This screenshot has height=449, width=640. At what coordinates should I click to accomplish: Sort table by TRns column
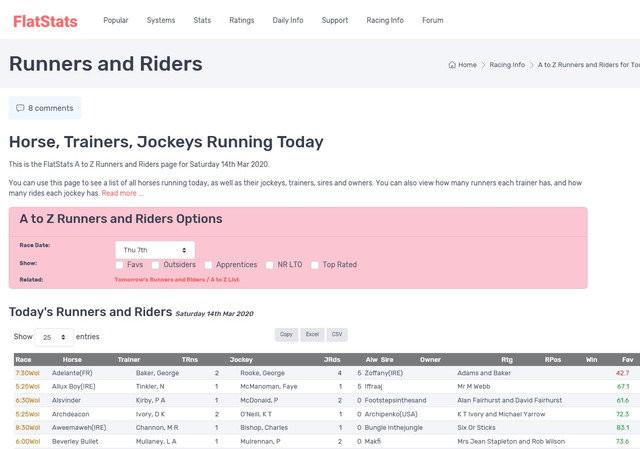pyautogui.click(x=190, y=360)
